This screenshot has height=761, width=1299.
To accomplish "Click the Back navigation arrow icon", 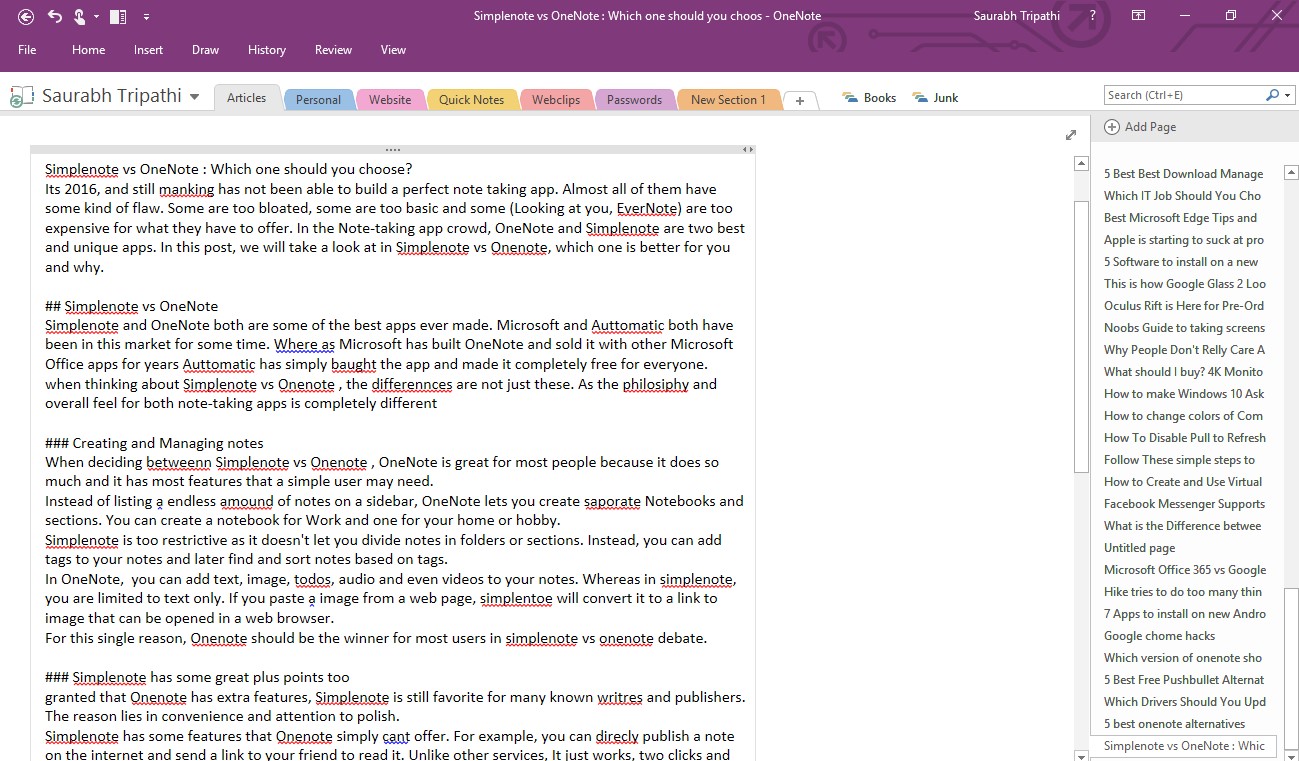I will point(26,16).
